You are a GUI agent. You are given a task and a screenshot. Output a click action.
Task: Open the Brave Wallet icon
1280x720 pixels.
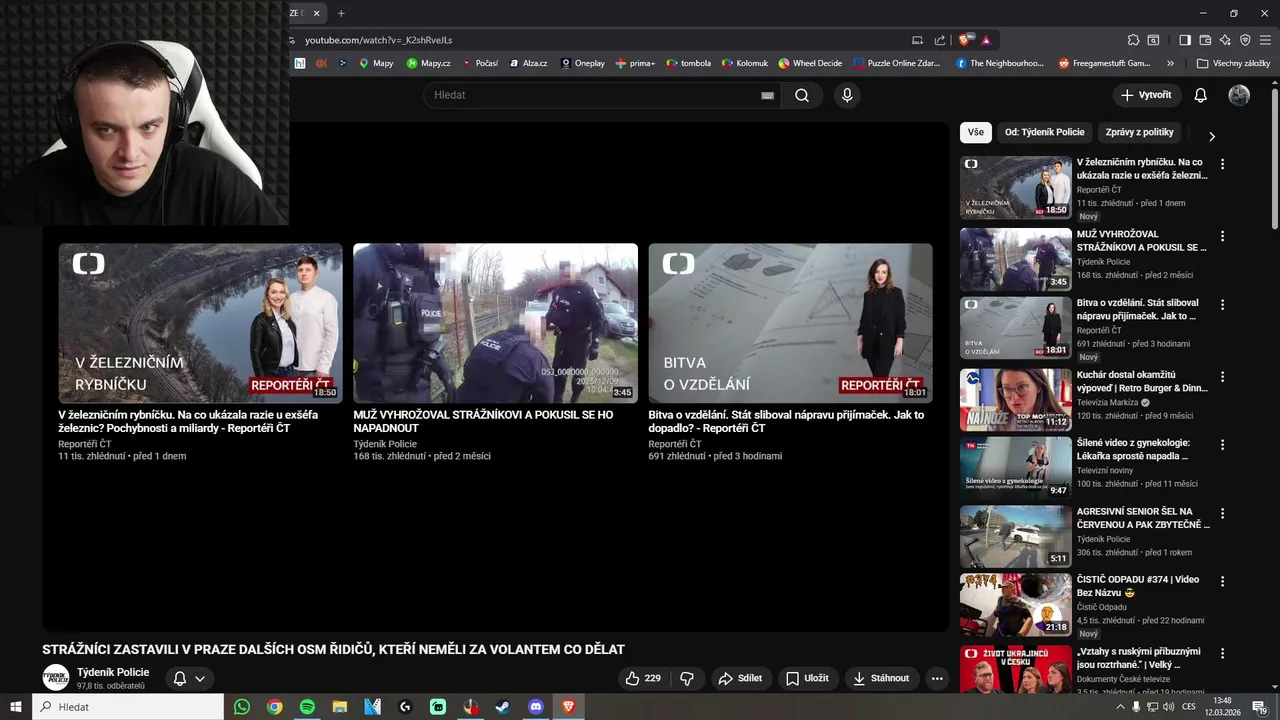coord(1205,40)
